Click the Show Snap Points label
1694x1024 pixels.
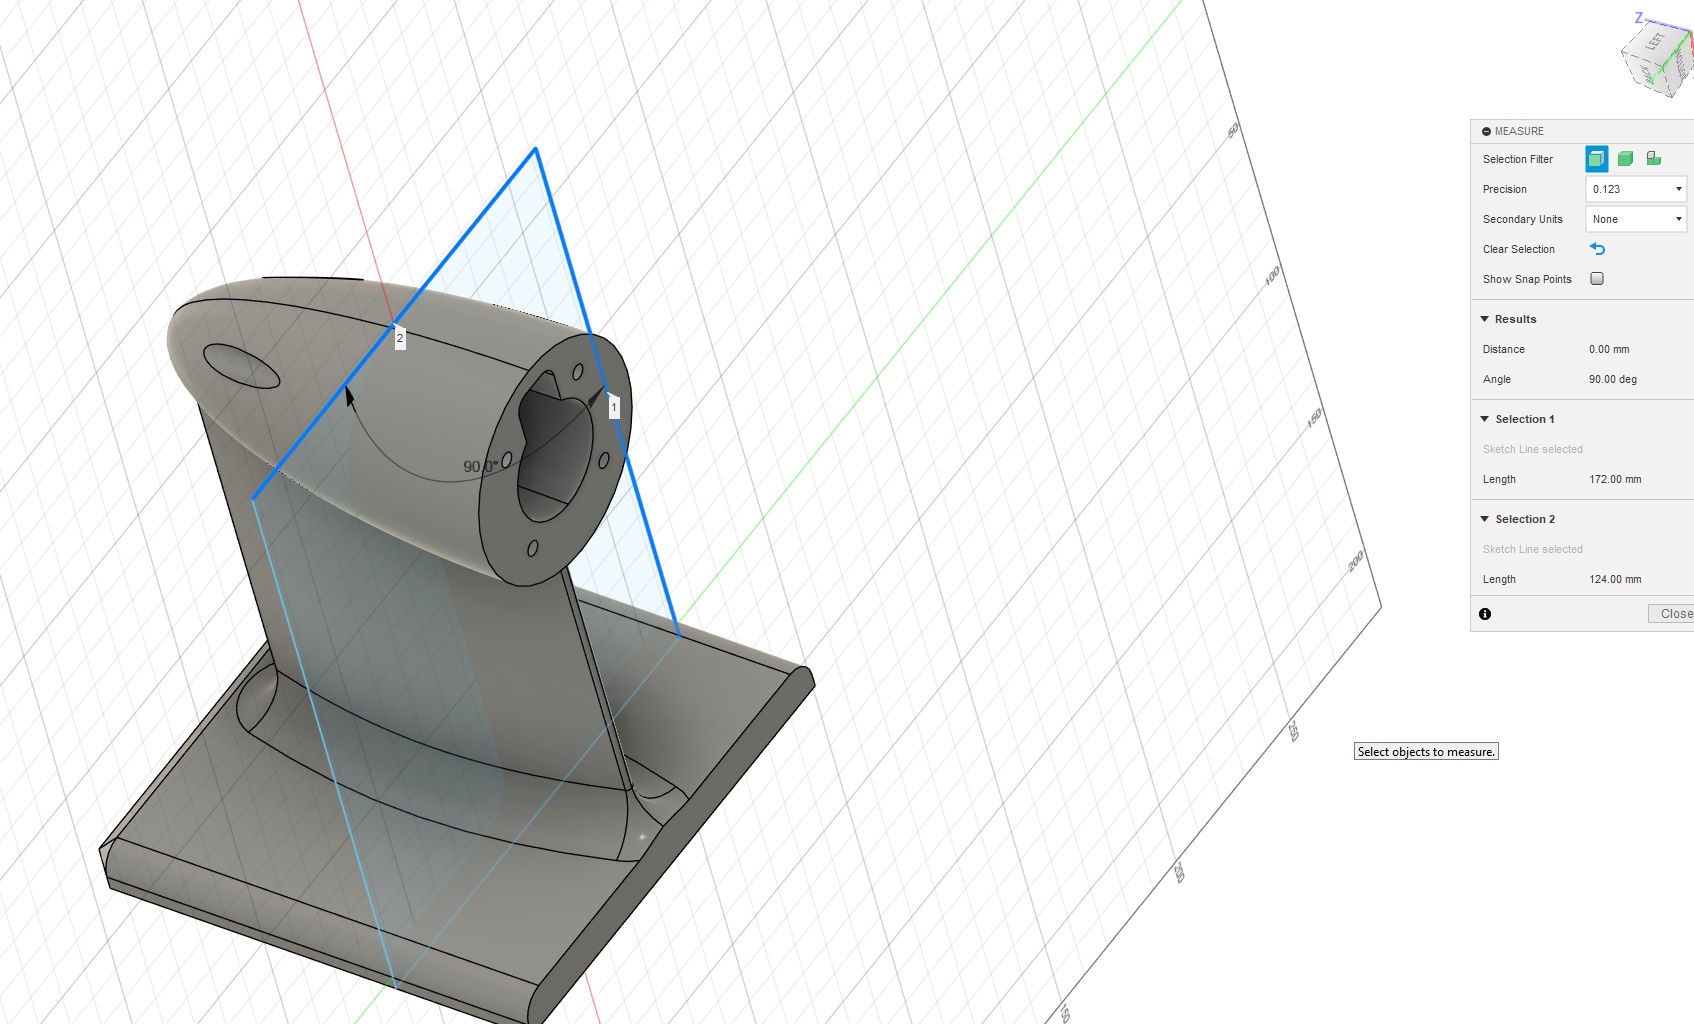1527,279
